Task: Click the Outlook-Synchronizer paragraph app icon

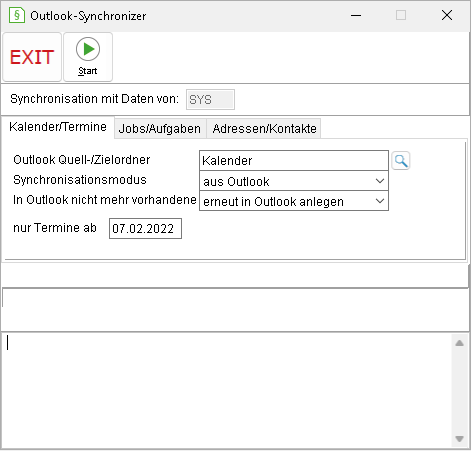Action: click(17, 15)
